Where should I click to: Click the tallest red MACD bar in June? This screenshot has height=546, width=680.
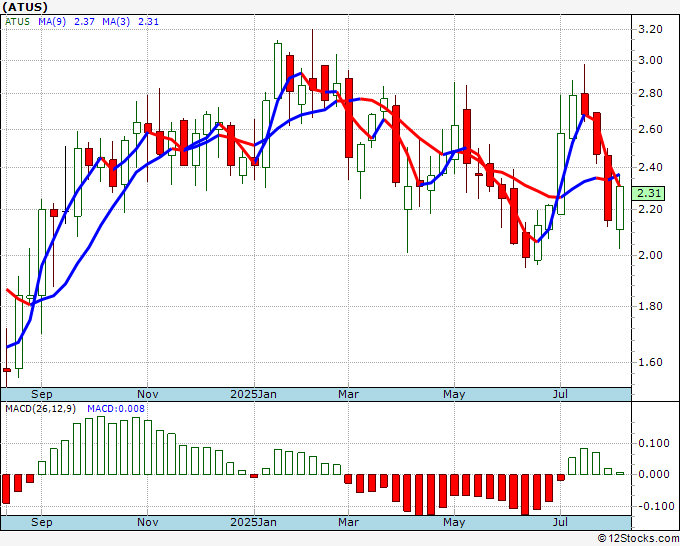[x=525, y=495]
